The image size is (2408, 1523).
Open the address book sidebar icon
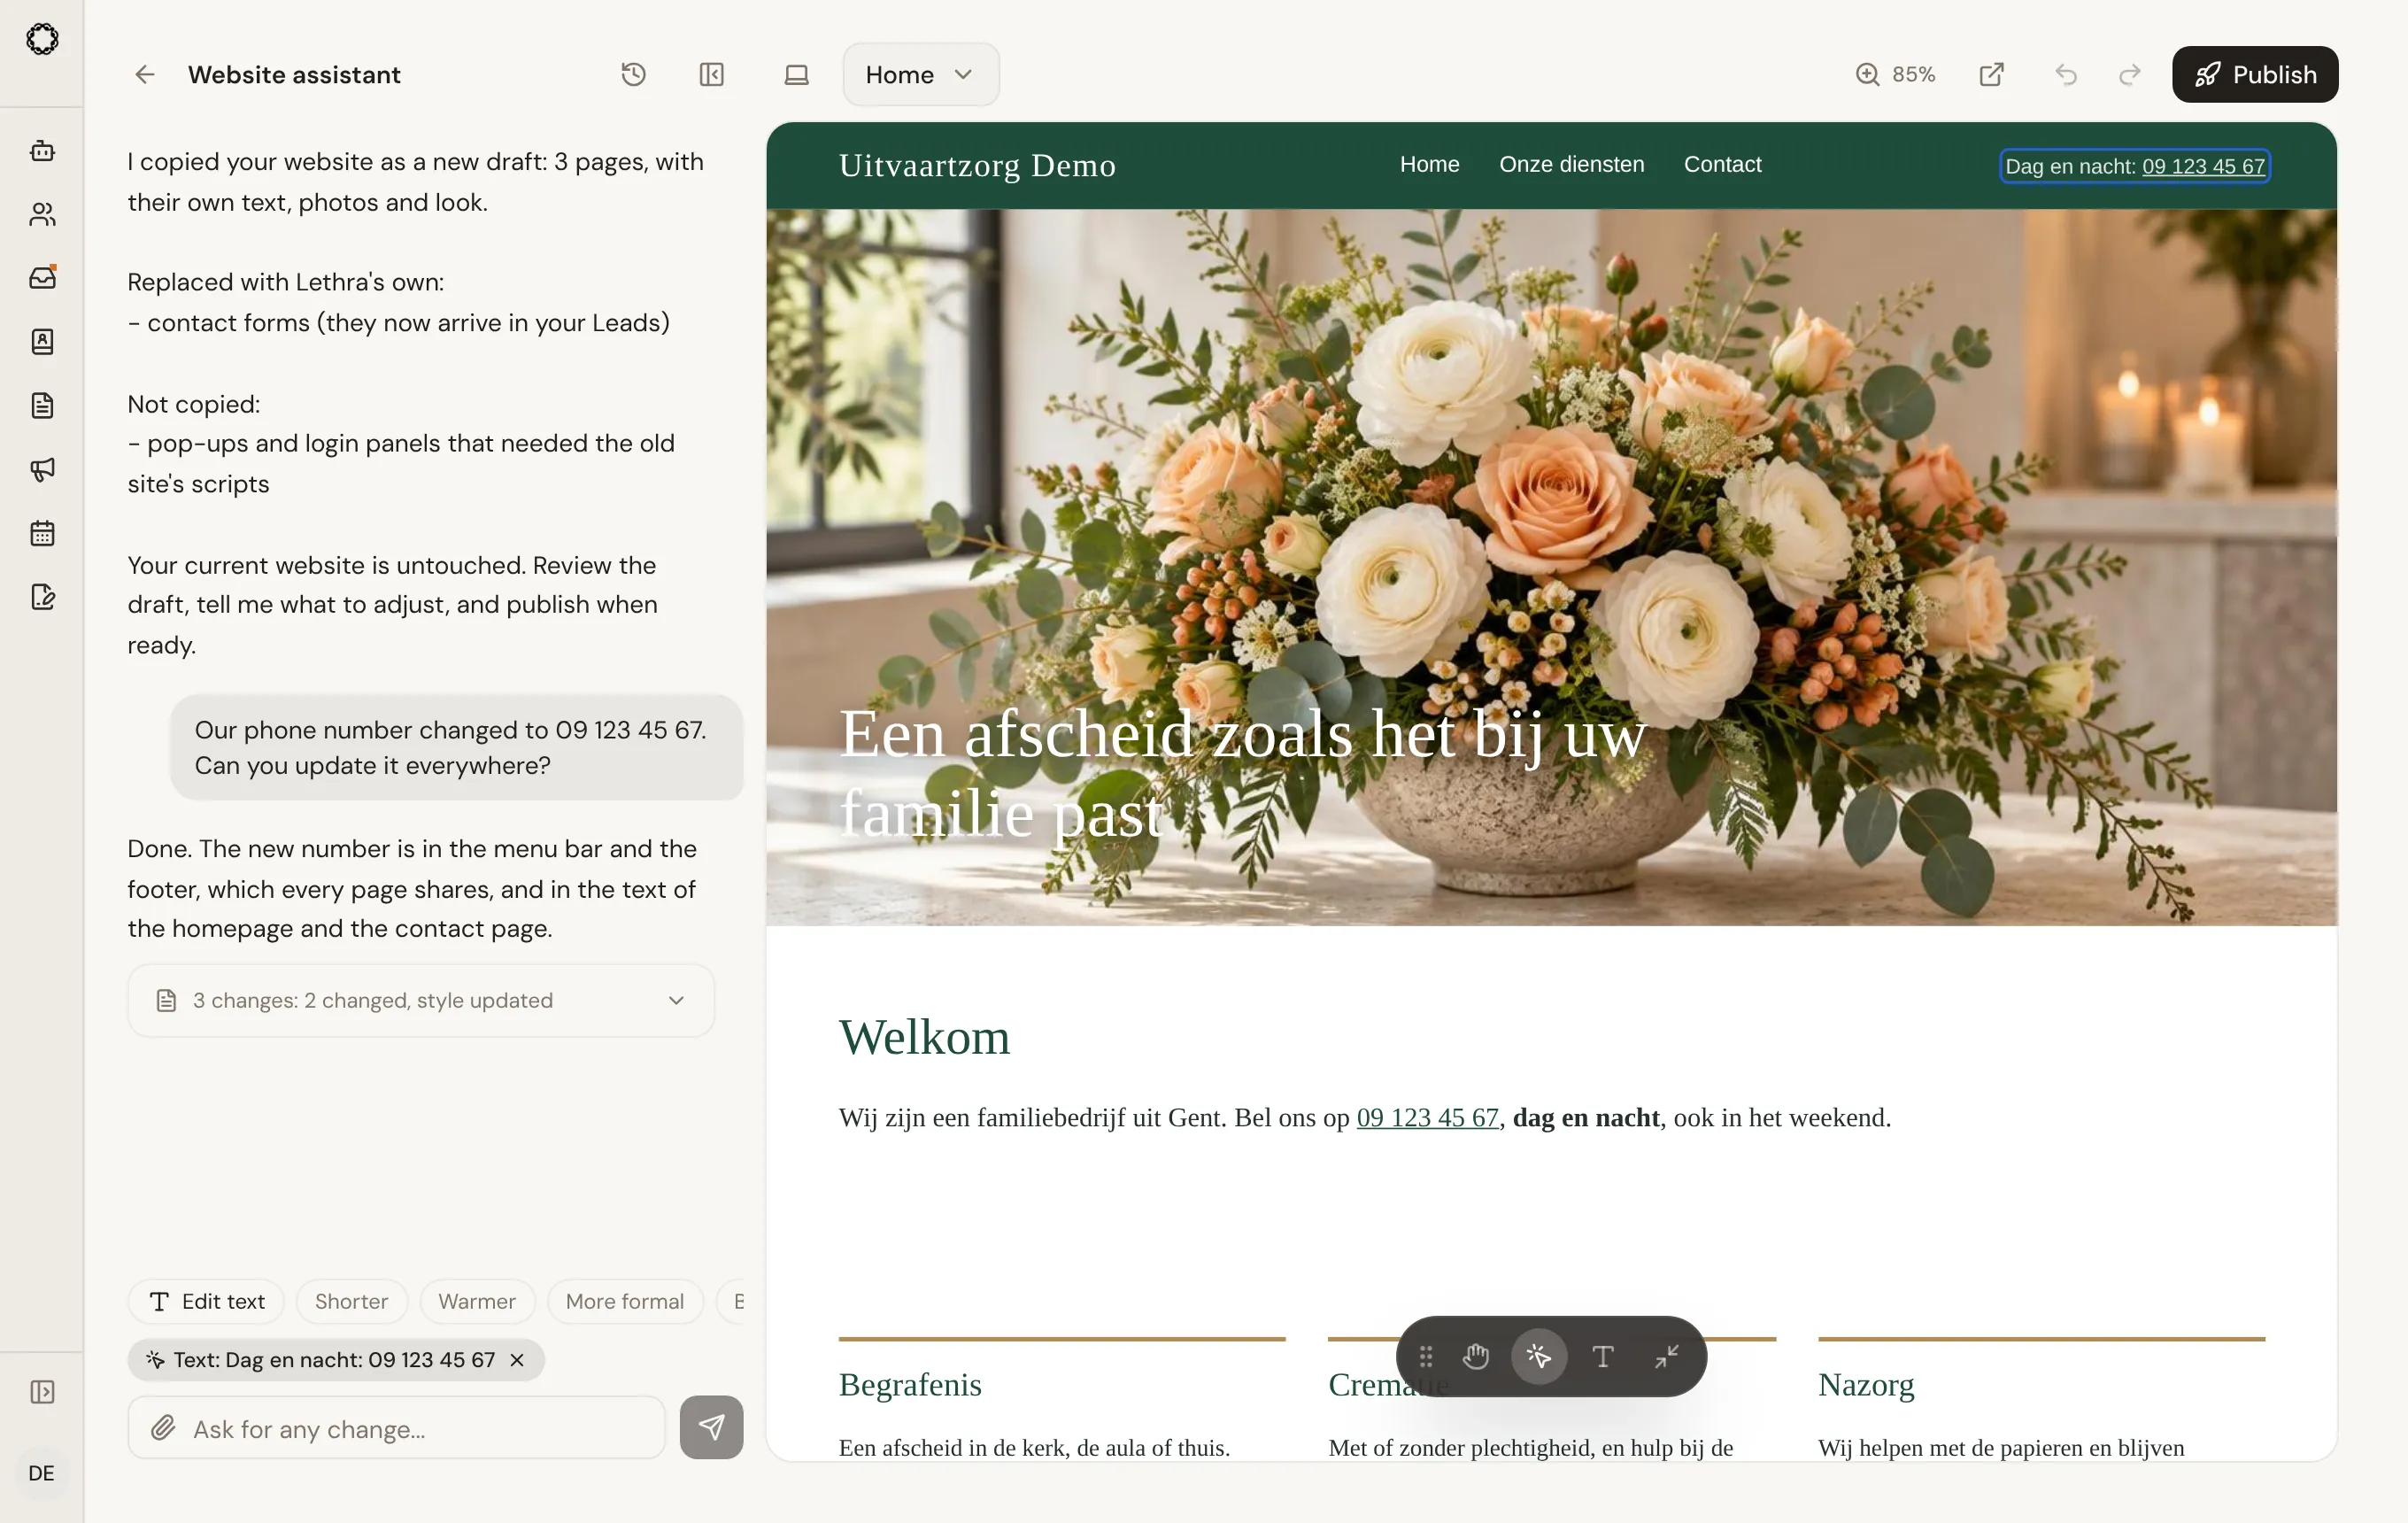coord(42,342)
